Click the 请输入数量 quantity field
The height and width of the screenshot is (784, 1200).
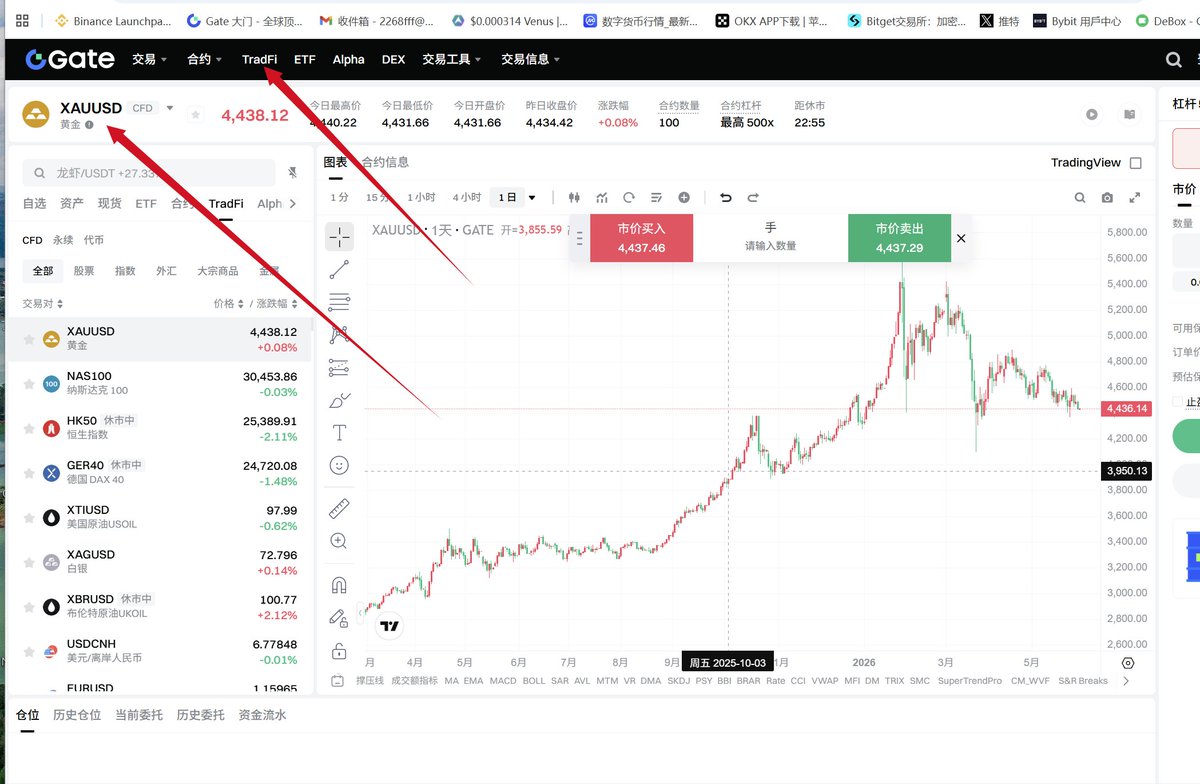(770, 246)
